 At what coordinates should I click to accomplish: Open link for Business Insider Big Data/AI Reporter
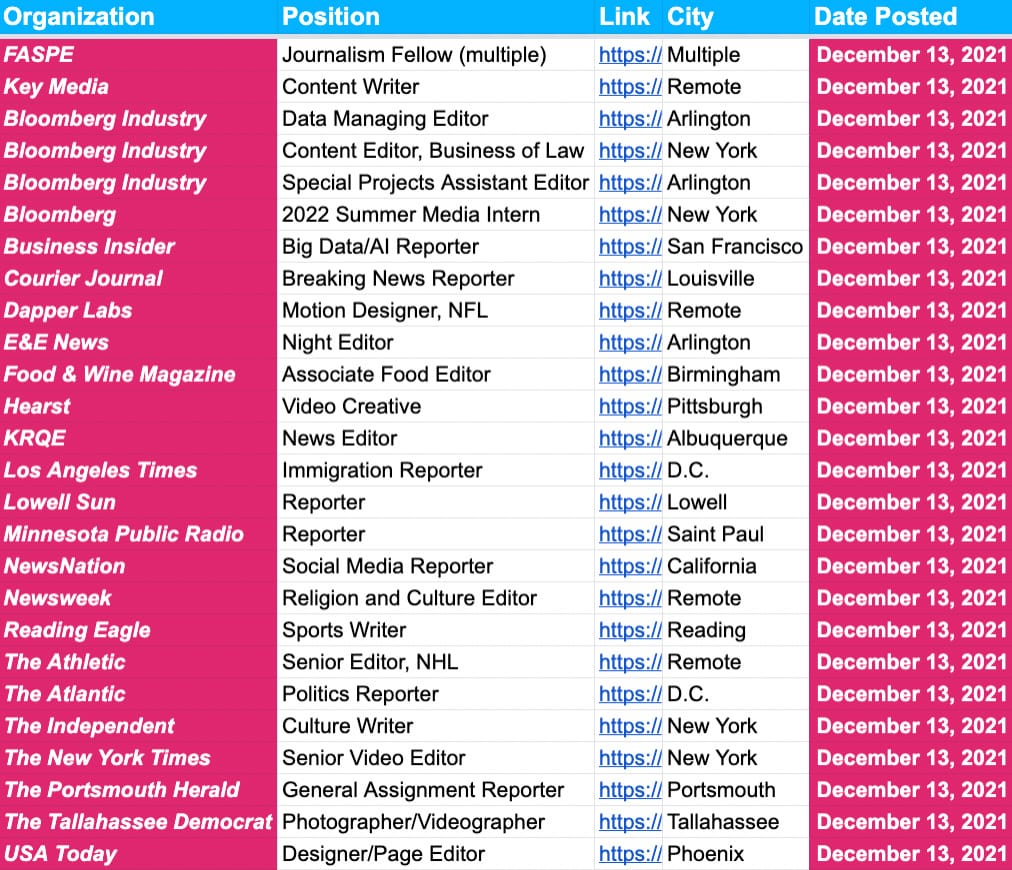click(x=629, y=247)
